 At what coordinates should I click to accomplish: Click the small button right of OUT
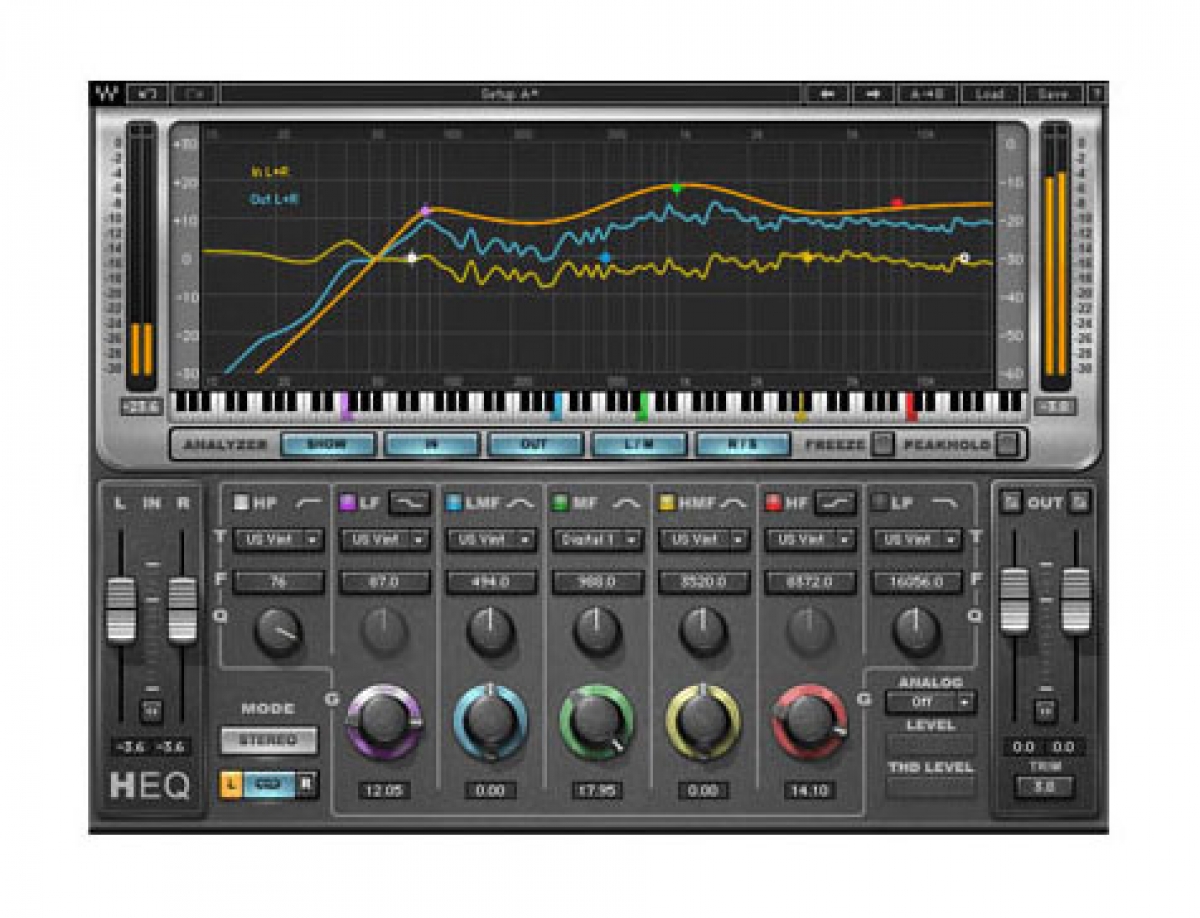[1078, 503]
